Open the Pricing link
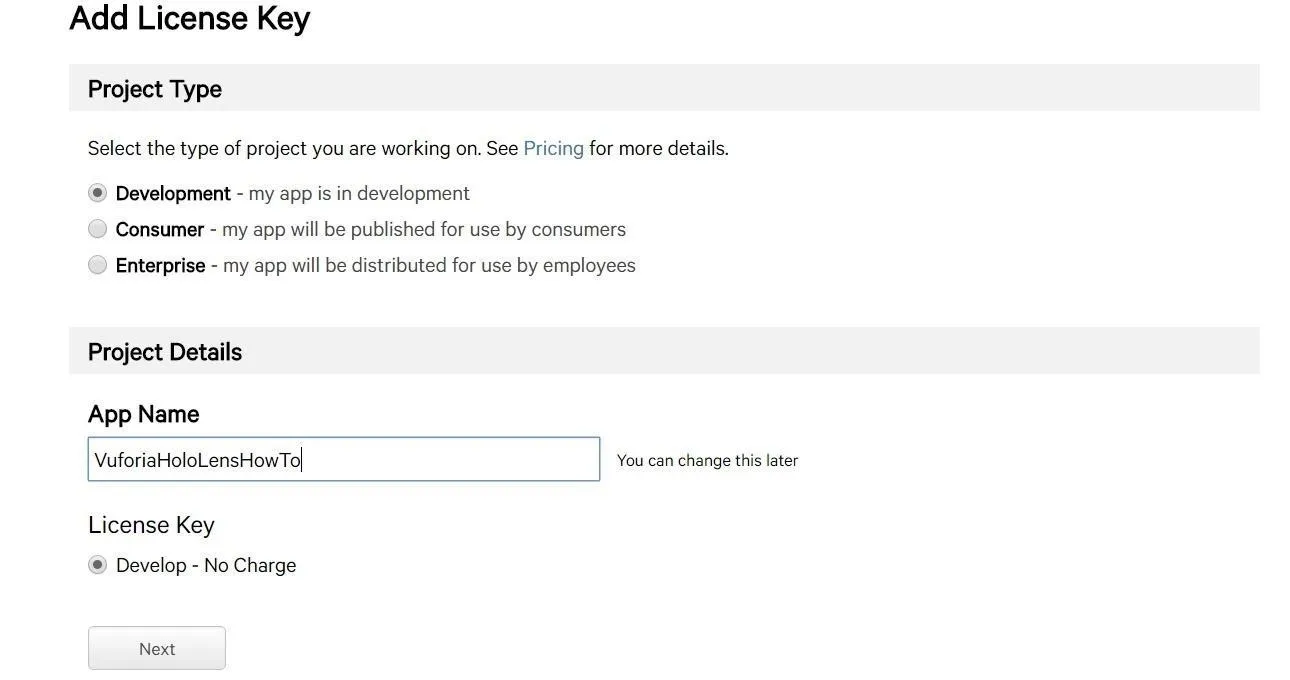Image resolution: width=1290 pixels, height=680 pixels. pyautogui.click(x=553, y=148)
